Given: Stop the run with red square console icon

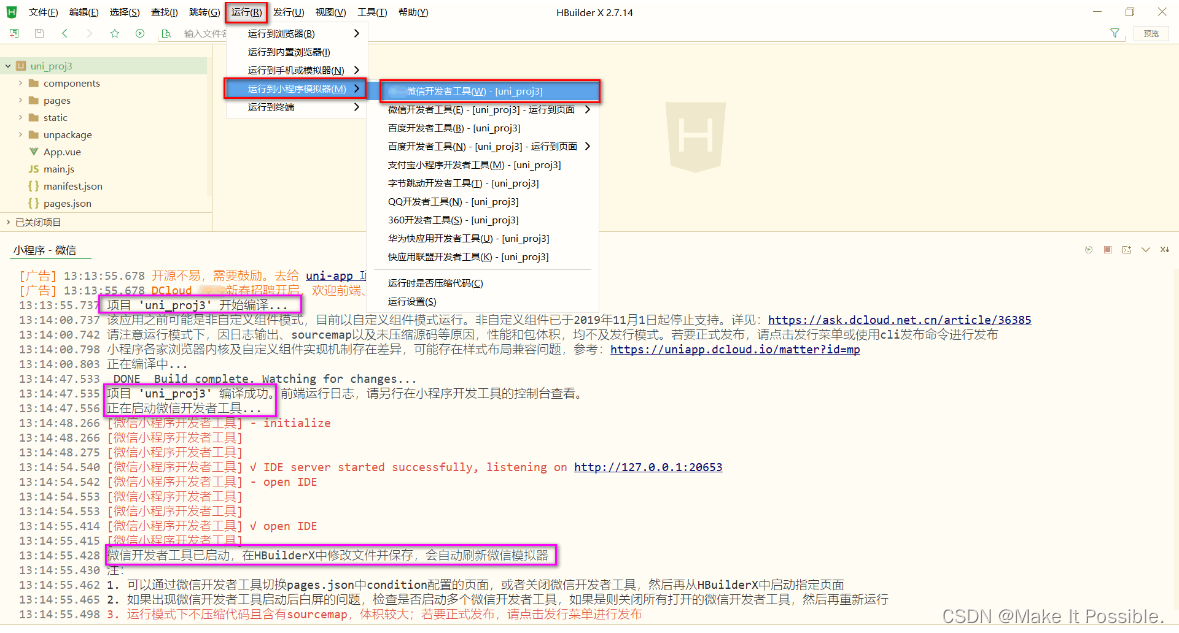Looking at the screenshot, I should (1108, 250).
